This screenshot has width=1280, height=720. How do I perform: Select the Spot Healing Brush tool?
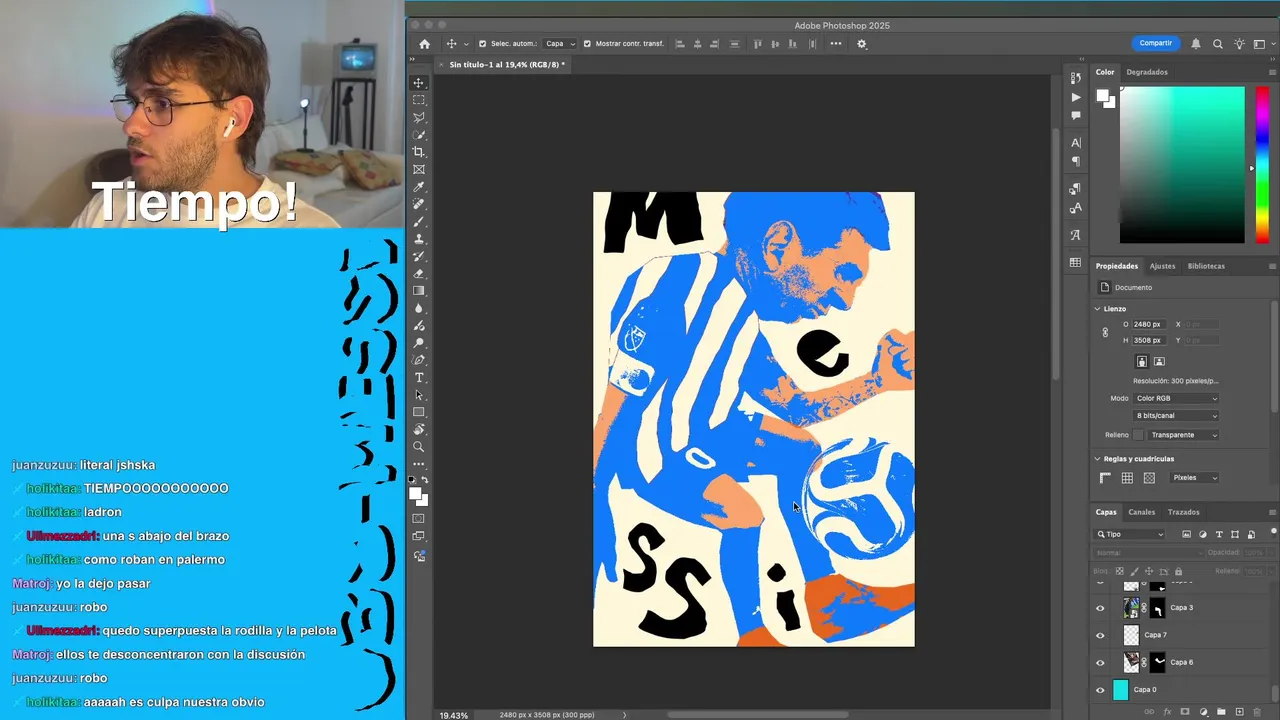419,204
